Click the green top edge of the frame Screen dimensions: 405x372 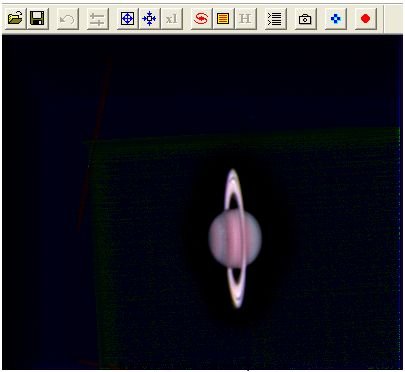pyautogui.click(x=242, y=136)
